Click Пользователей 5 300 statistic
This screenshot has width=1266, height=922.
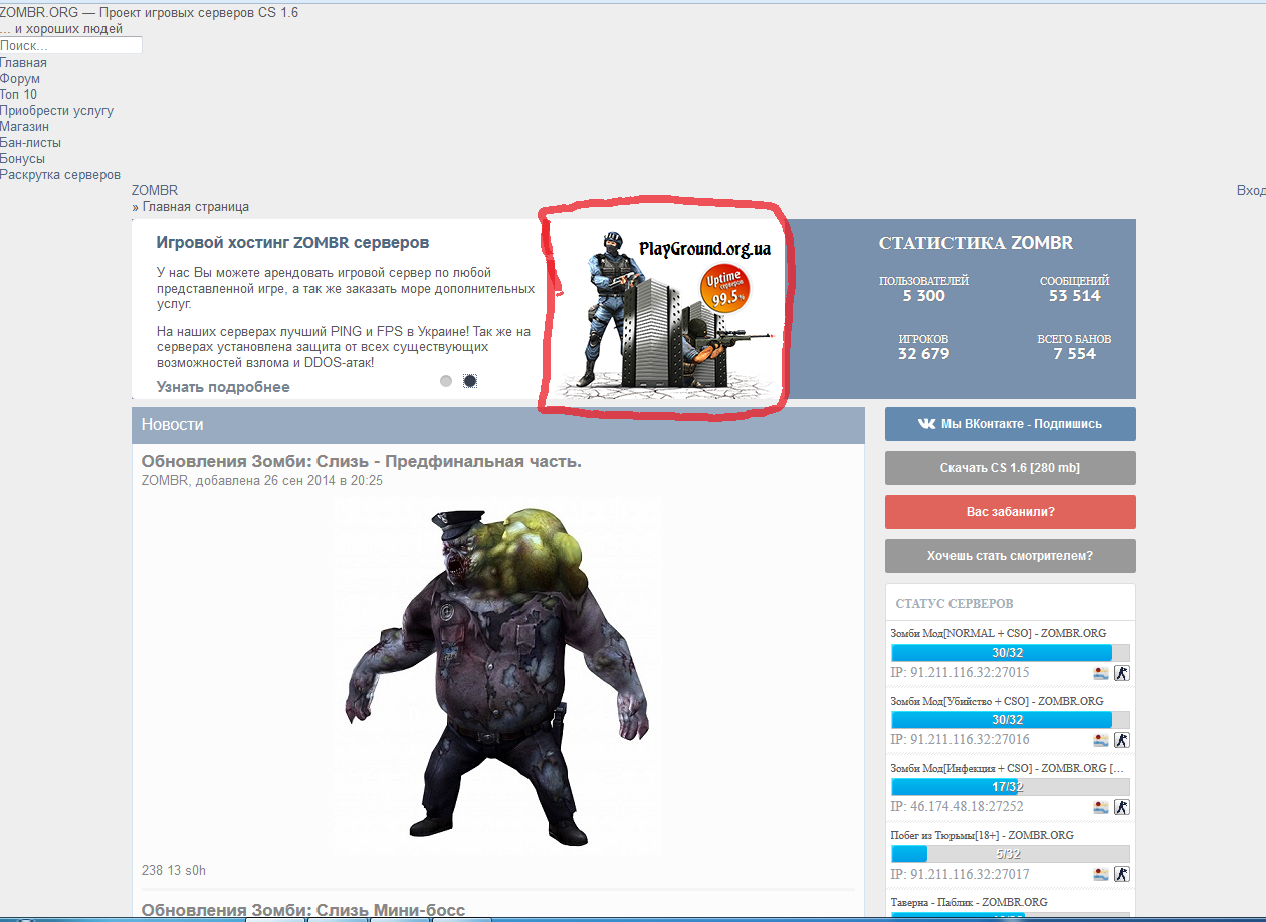(924, 289)
